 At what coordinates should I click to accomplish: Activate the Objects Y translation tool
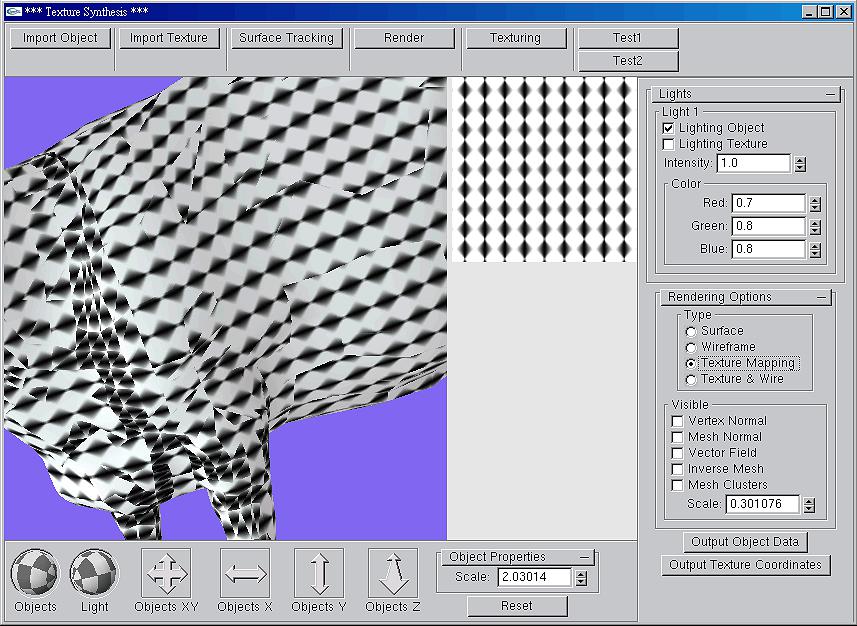(x=317, y=575)
